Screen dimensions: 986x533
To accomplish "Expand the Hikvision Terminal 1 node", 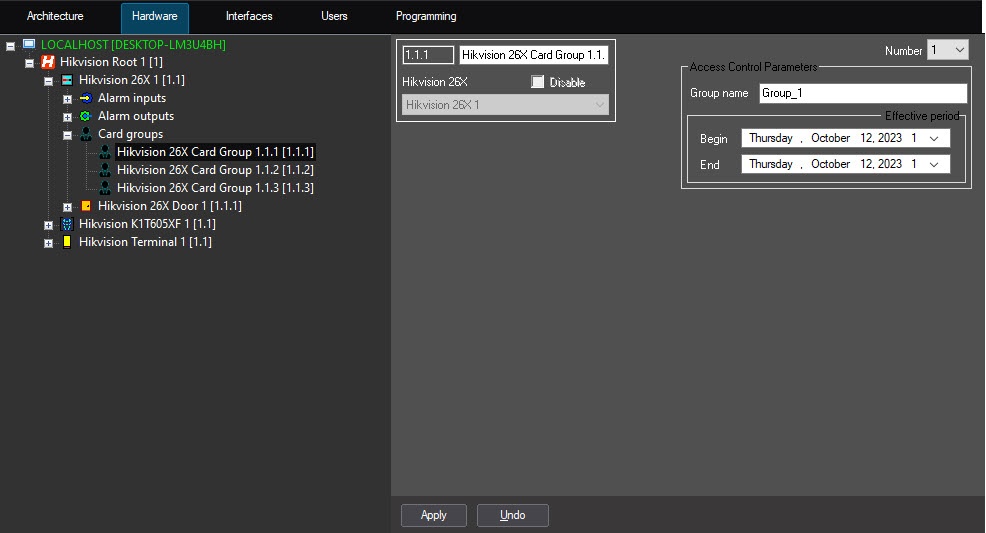I will [48, 243].
